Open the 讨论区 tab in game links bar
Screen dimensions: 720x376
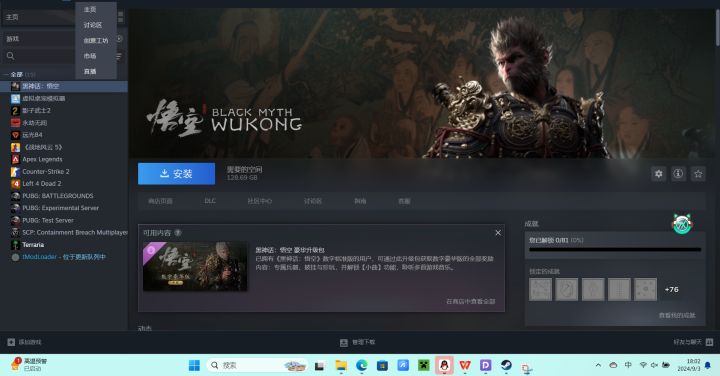(x=312, y=201)
